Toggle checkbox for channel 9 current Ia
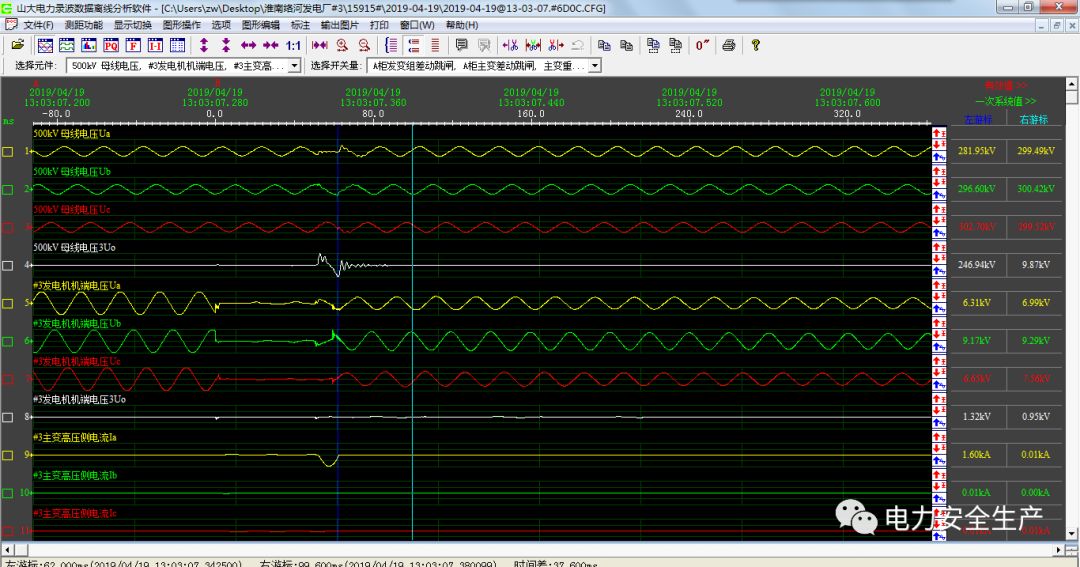1080x567 pixels. 8,455
